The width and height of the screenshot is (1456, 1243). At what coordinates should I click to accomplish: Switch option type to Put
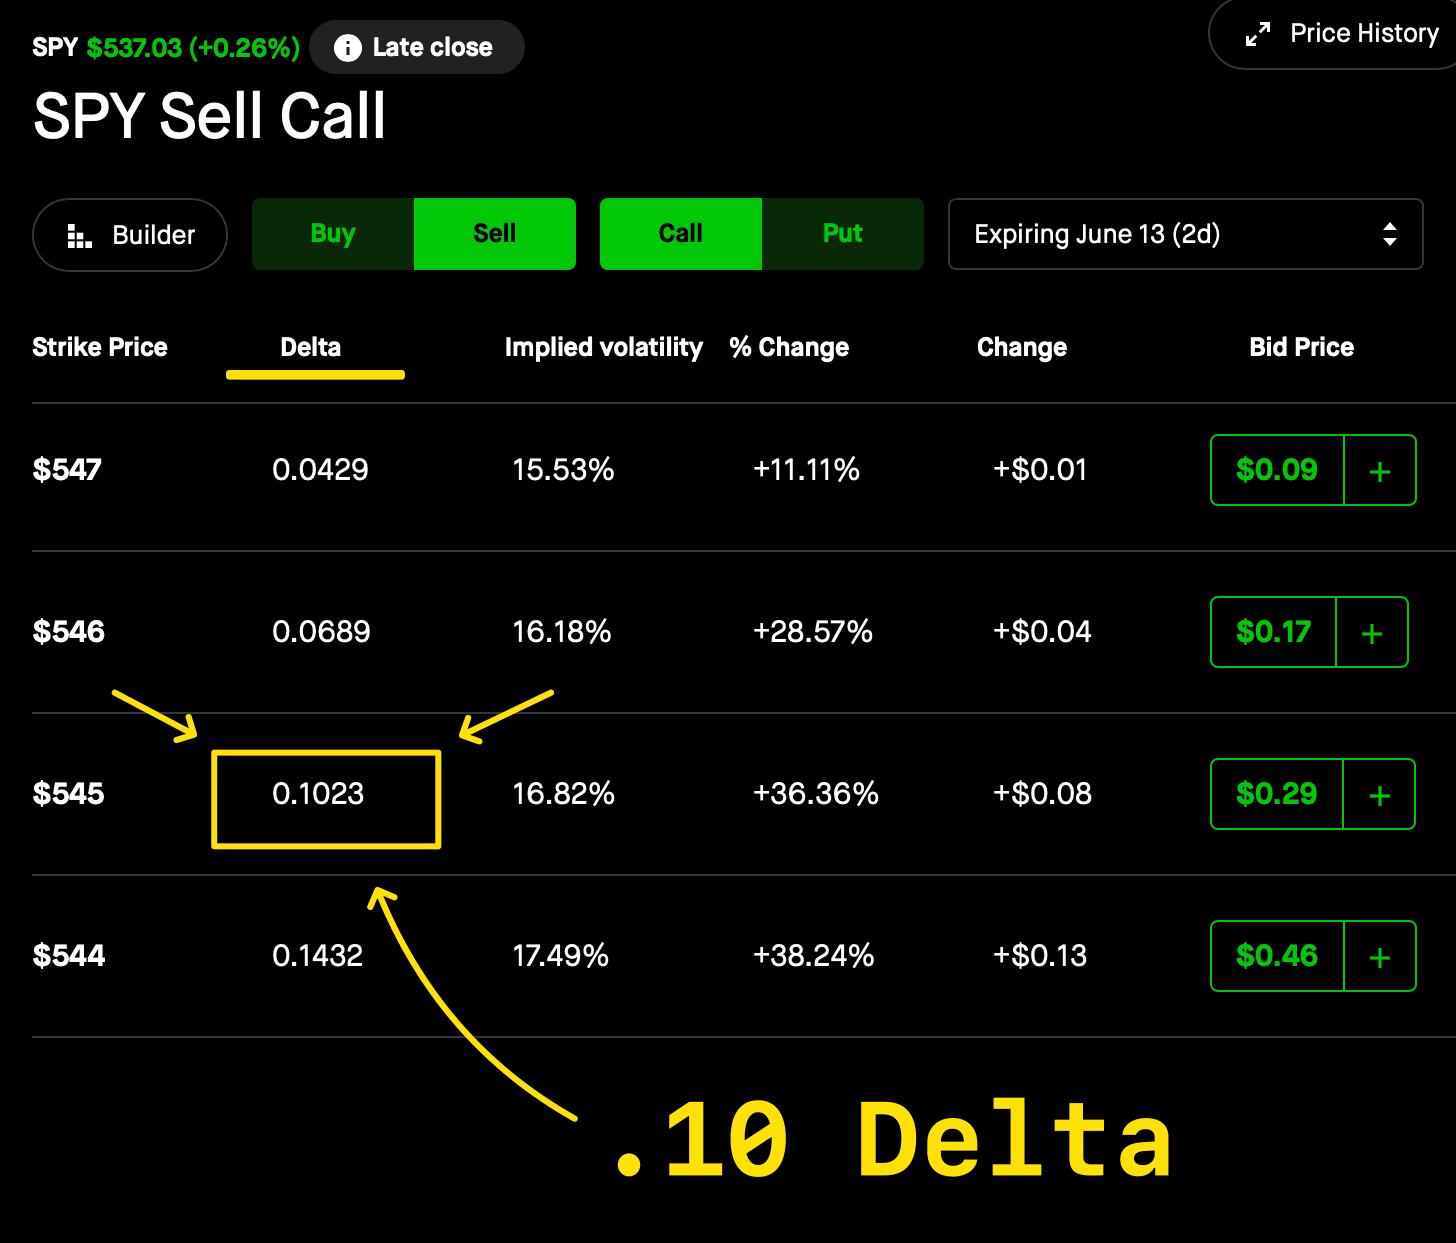coord(842,234)
